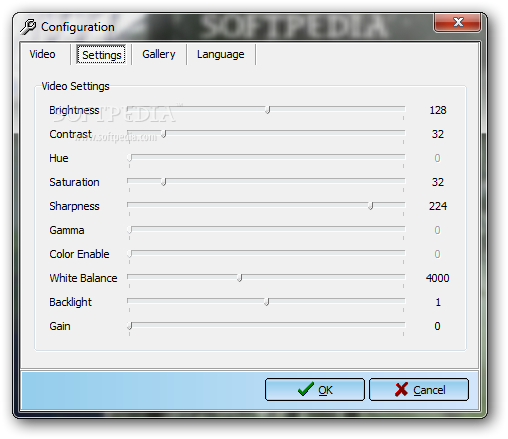The width and height of the screenshot is (508, 439).
Task: Click the Saturation value 32
Action: pos(438,182)
